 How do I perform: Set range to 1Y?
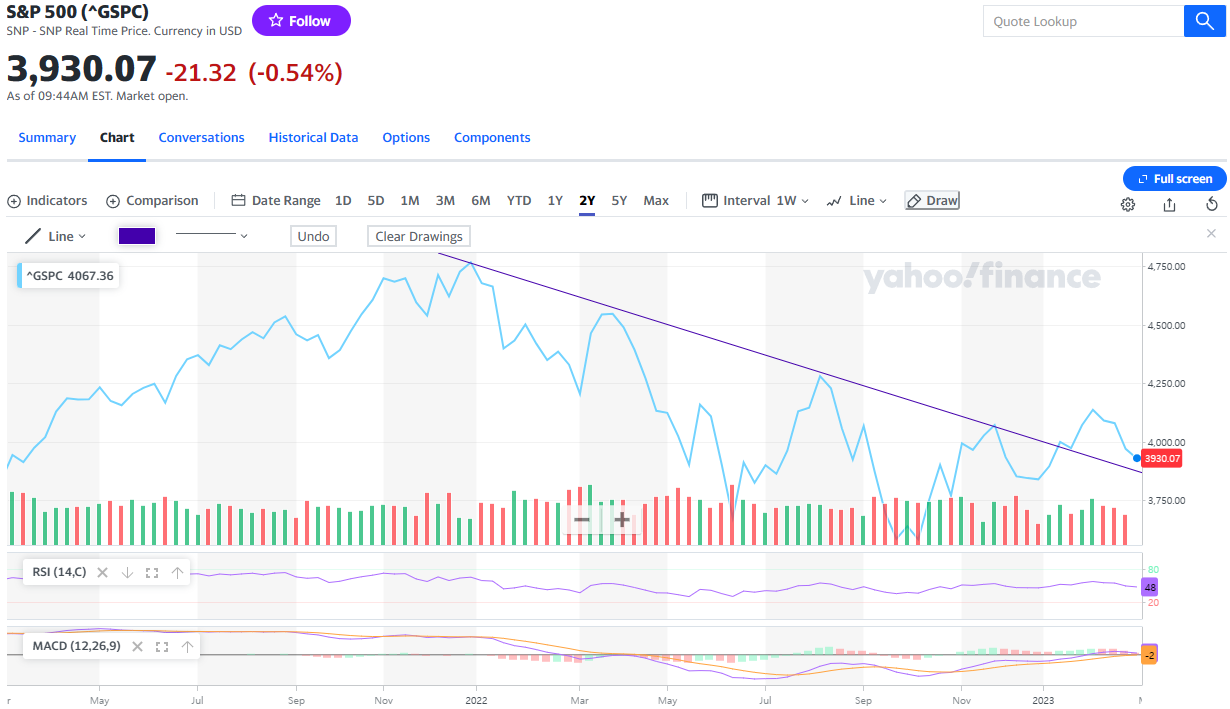[x=555, y=200]
